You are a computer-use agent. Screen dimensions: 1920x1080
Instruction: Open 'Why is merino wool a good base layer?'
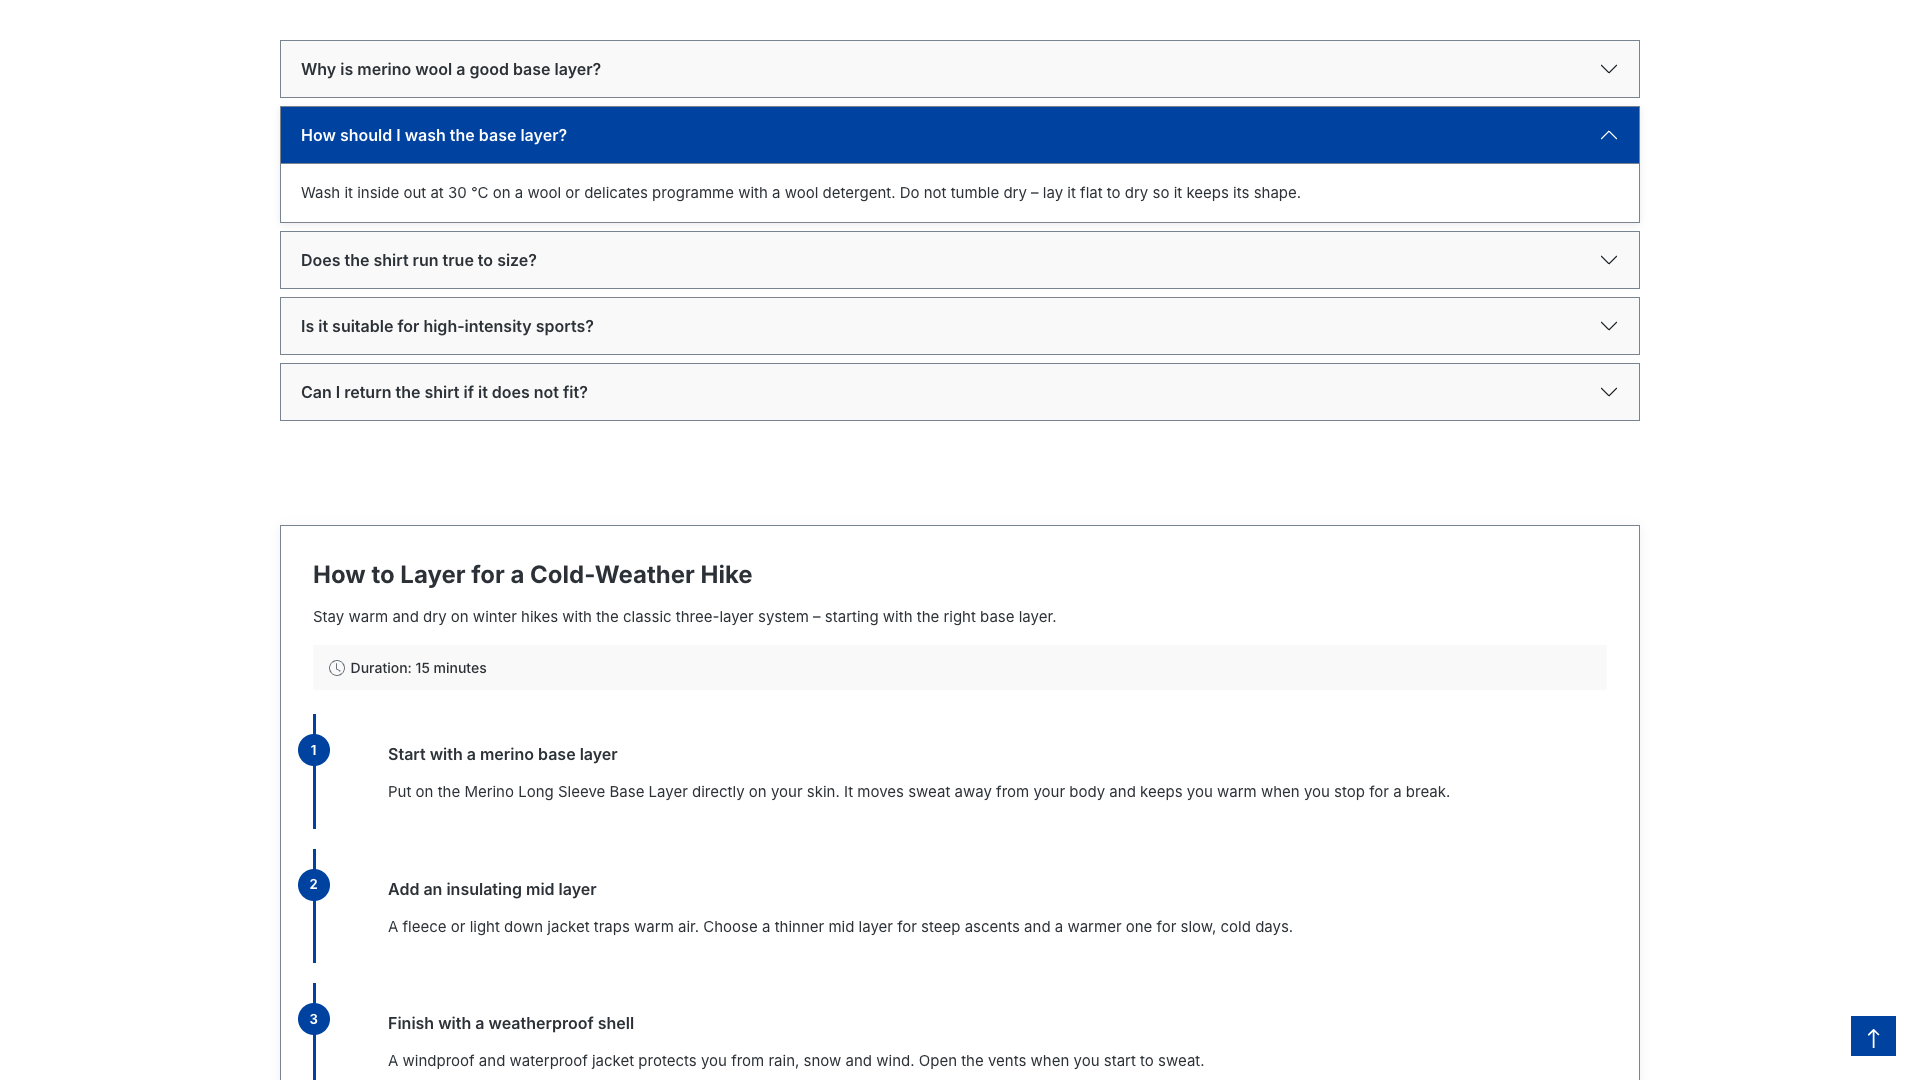click(x=960, y=69)
